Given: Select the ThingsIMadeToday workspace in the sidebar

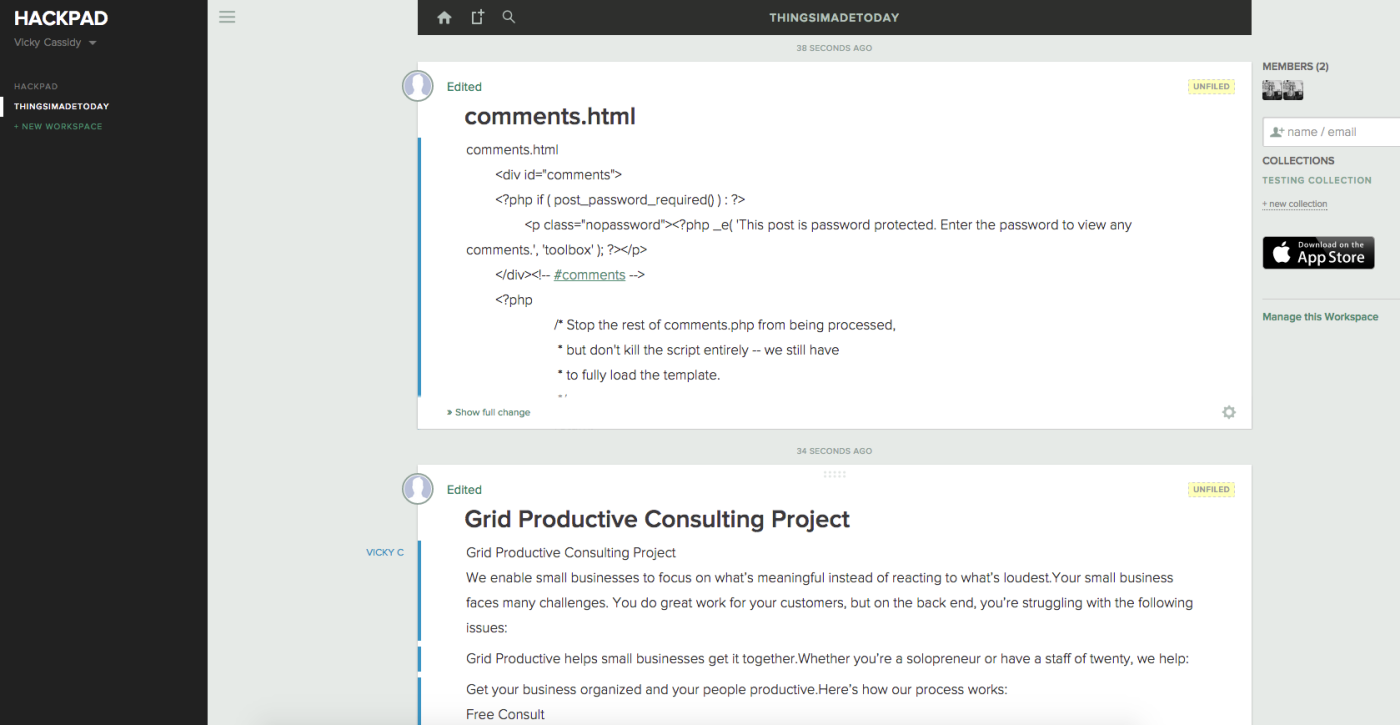Looking at the screenshot, I should point(61,106).
